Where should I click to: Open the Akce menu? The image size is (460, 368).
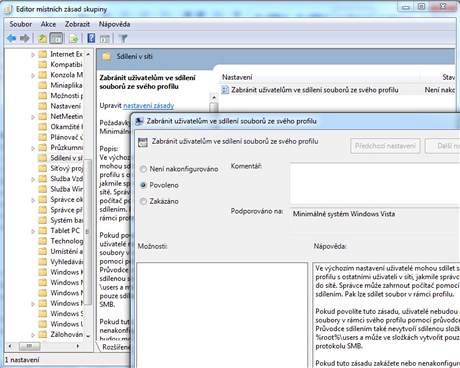(48, 24)
